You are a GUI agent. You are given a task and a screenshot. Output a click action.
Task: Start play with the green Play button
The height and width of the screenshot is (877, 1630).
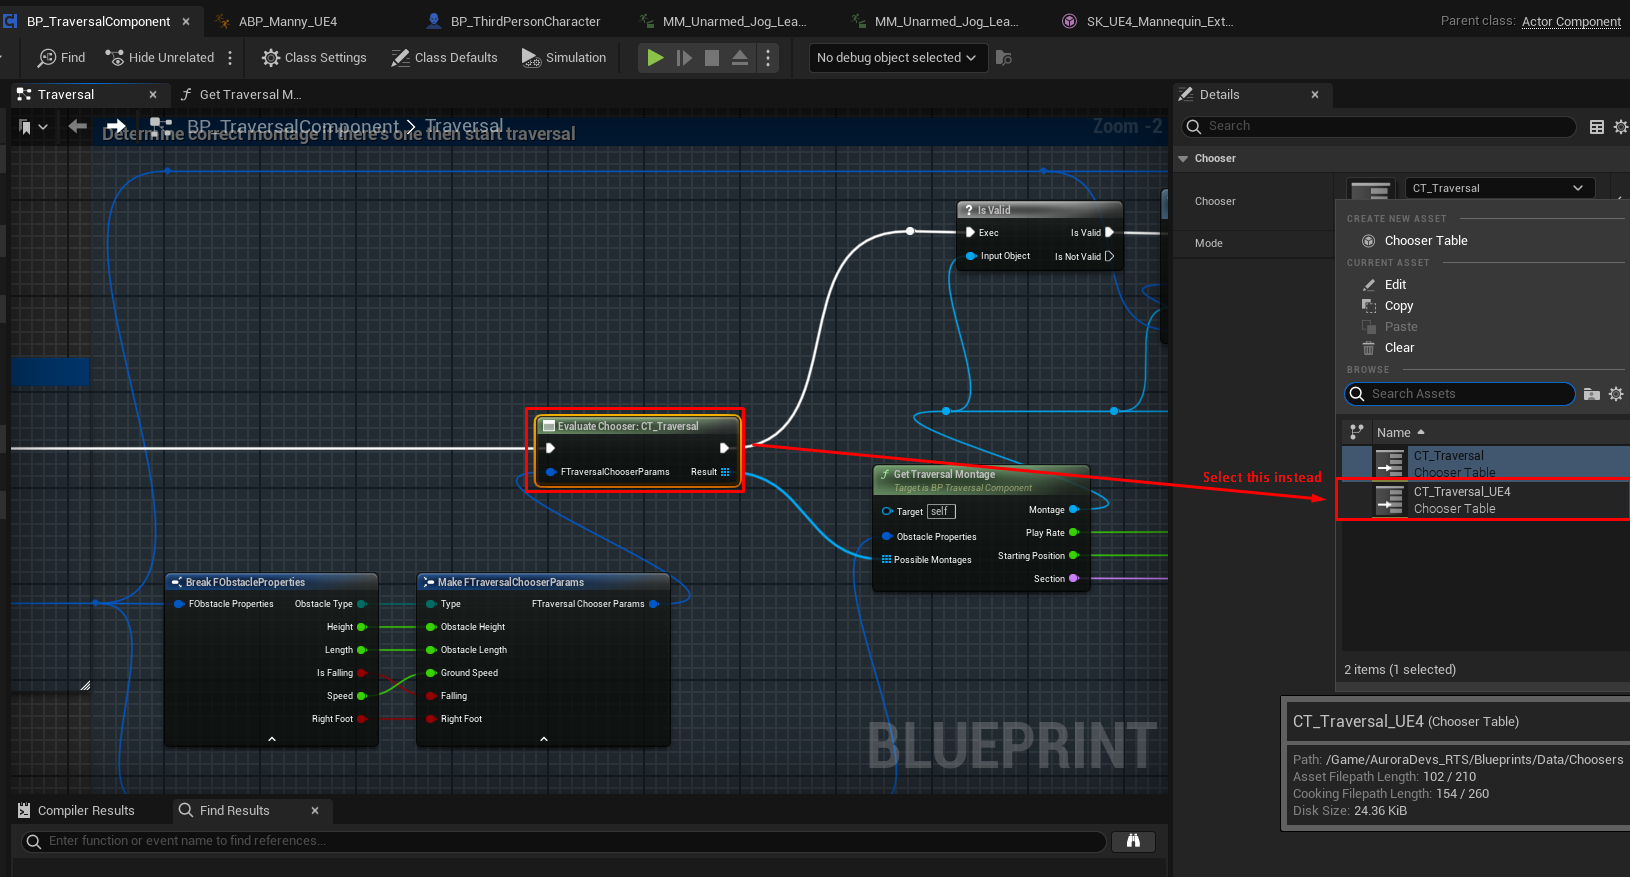click(x=655, y=58)
